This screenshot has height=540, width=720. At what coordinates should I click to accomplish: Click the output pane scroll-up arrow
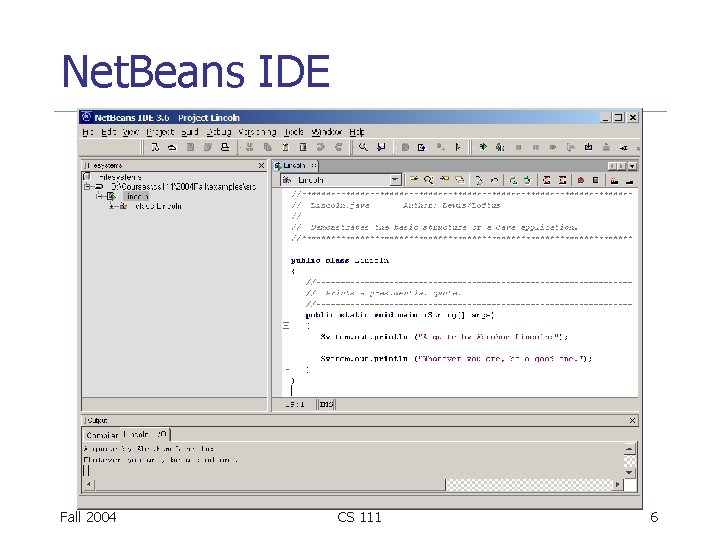click(x=629, y=448)
